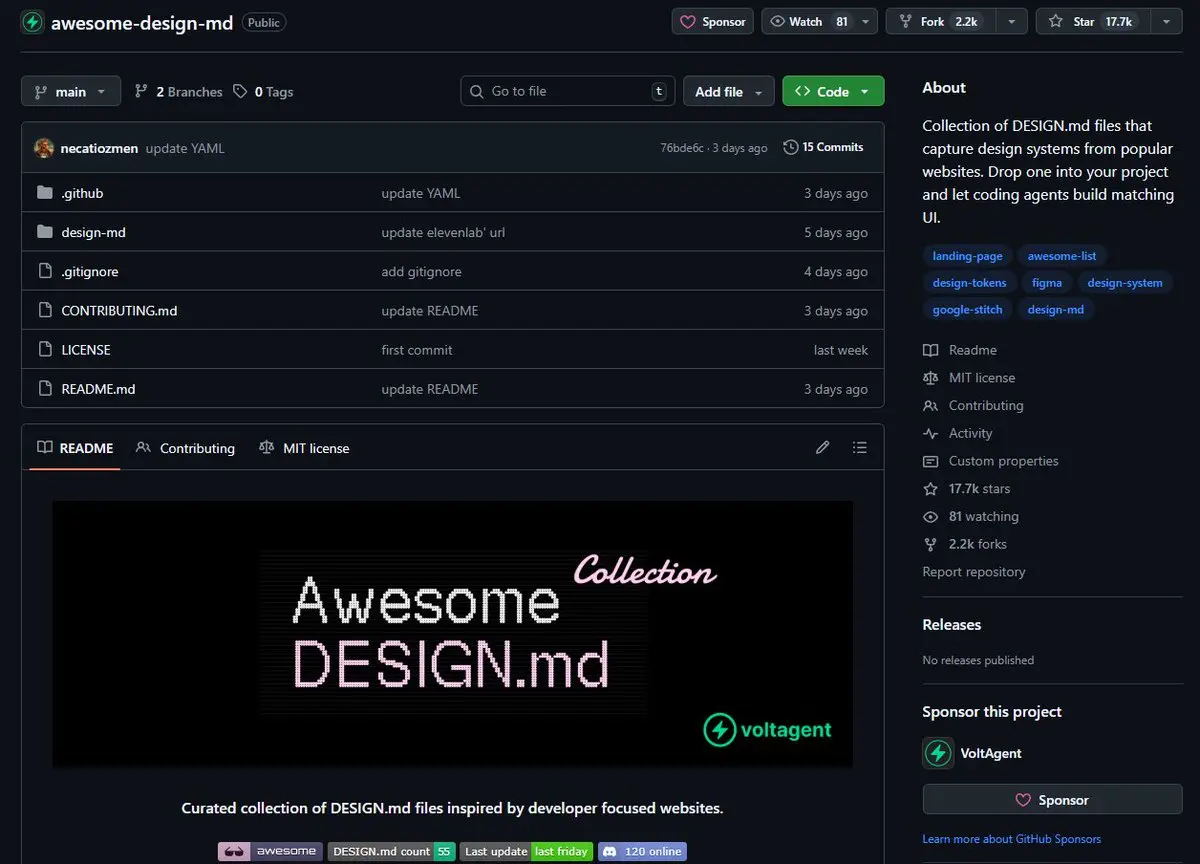This screenshot has width=1200, height=864.
Task: Open the green Code dropdown
Action: [x=832, y=92]
